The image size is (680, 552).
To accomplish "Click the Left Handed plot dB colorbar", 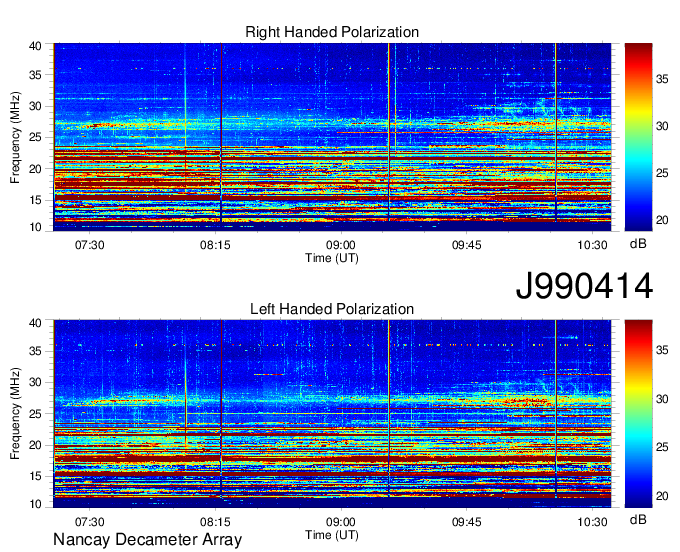I will pos(638,414).
